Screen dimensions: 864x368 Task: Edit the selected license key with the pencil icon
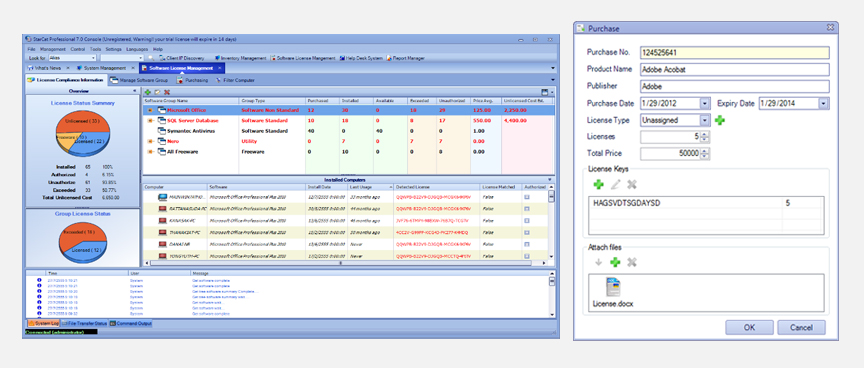coord(615,185)
